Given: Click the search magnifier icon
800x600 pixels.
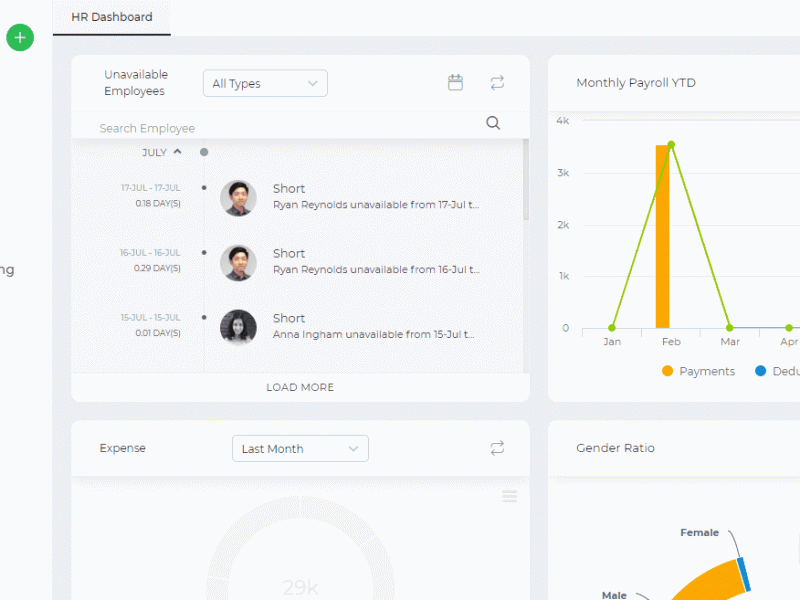Looking at the screenshot, I should [493, 123].
